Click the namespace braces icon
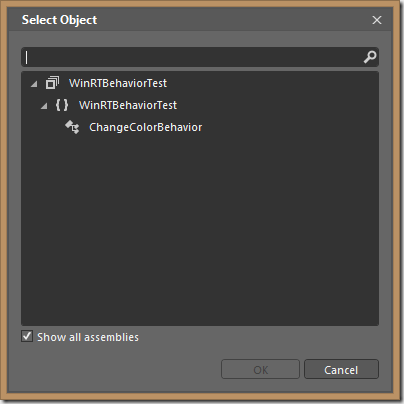 [x=62, y=105]
